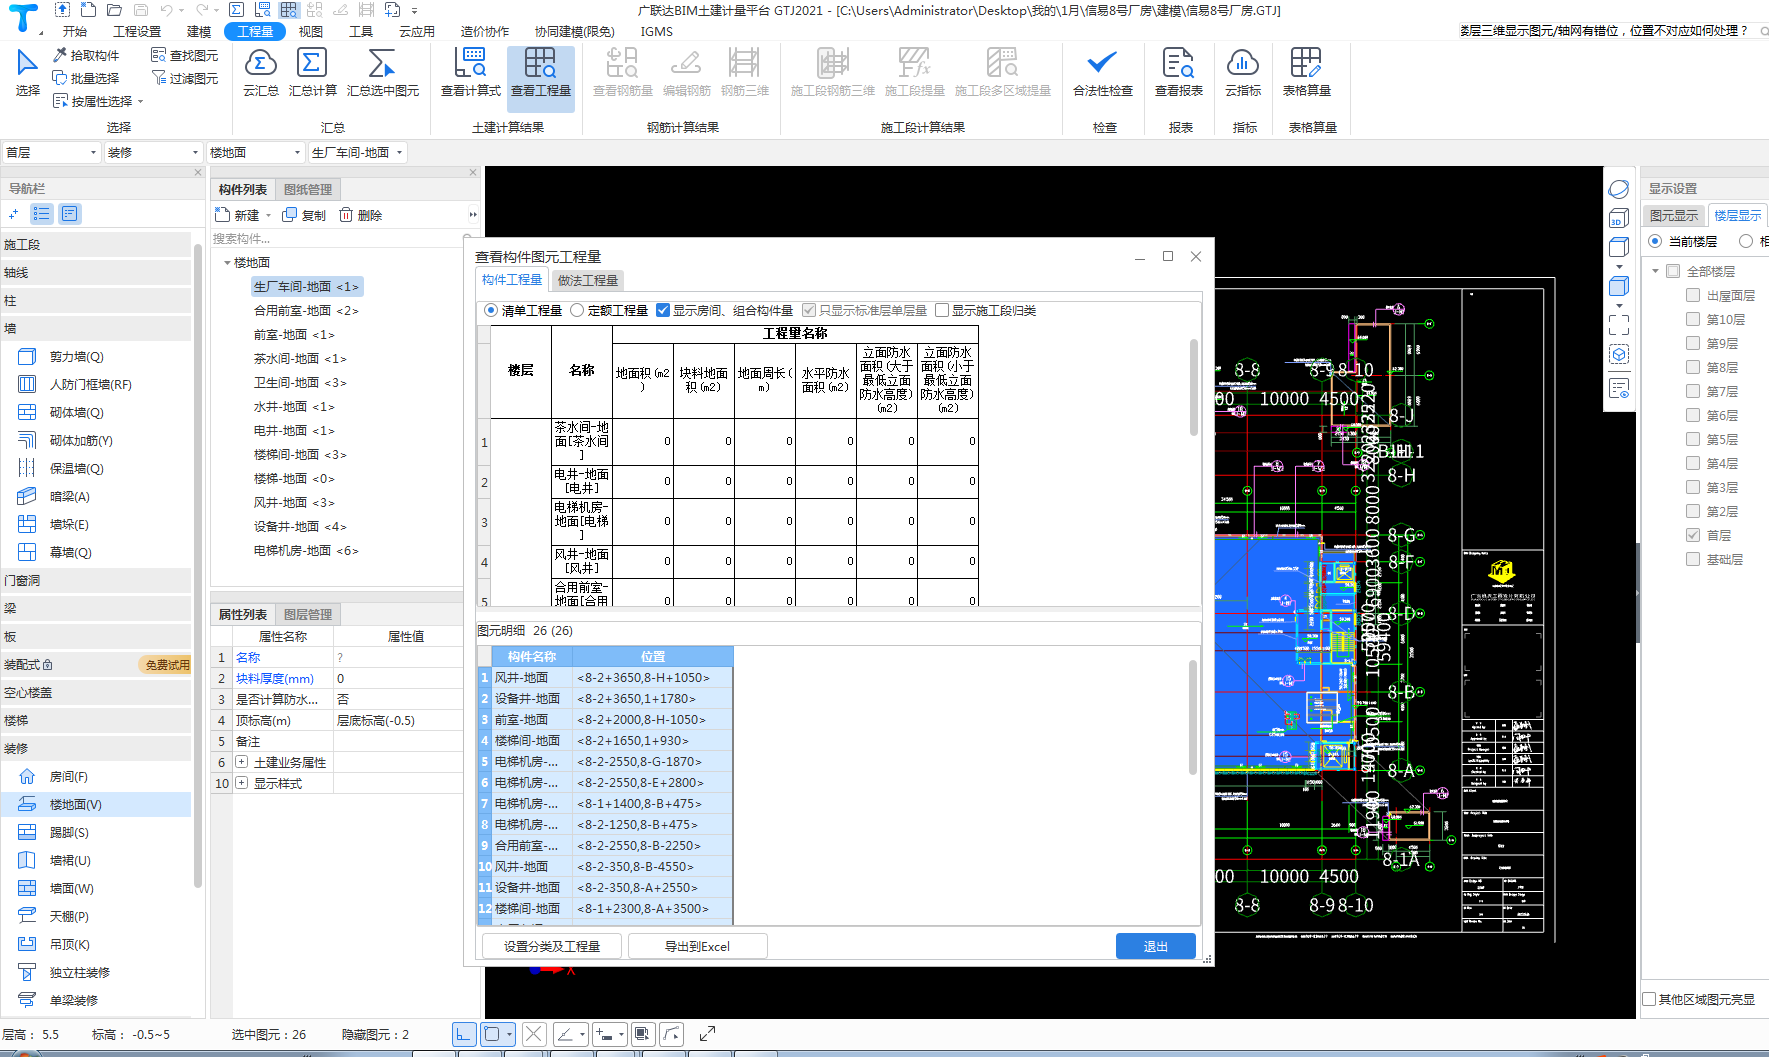Click the 块料厚度 value cell
The height and width of the screenshot is (1057, 1769).
(398, 678)
